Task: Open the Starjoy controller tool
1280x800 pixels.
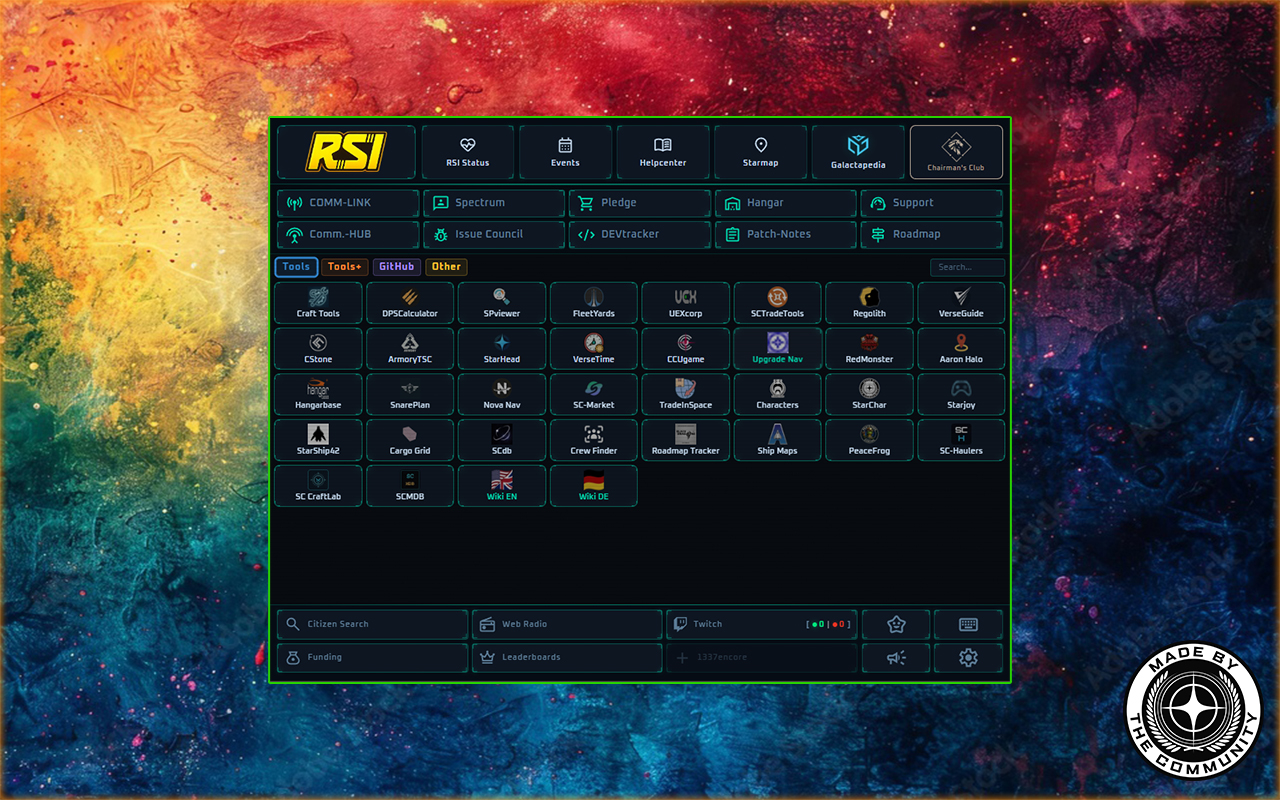Action: click(x=962, y=395)
